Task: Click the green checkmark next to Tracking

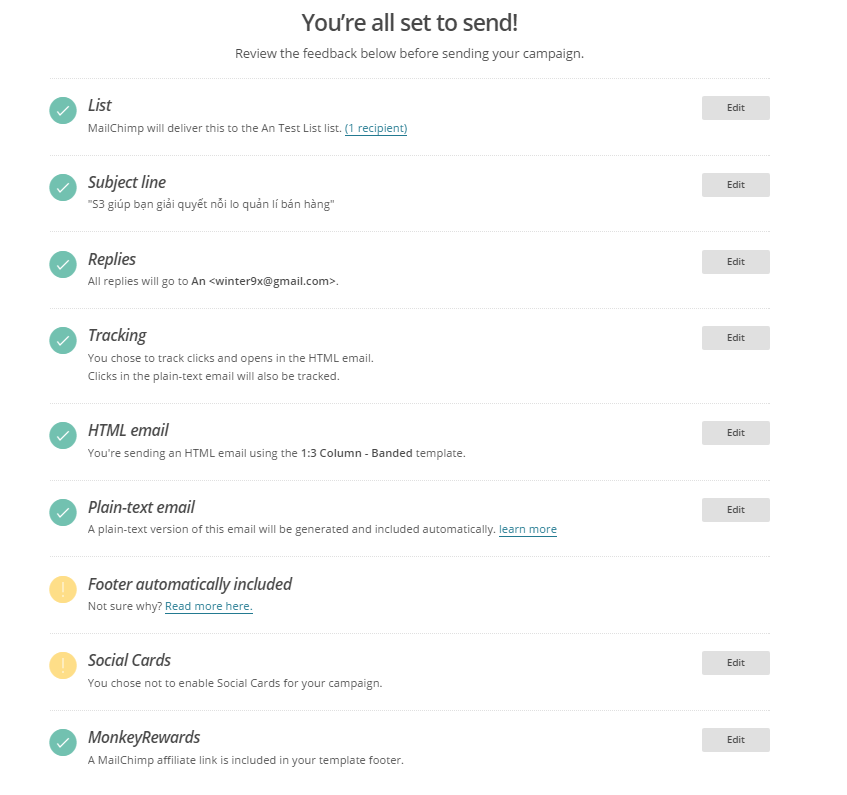Action: tap(63, 341)
